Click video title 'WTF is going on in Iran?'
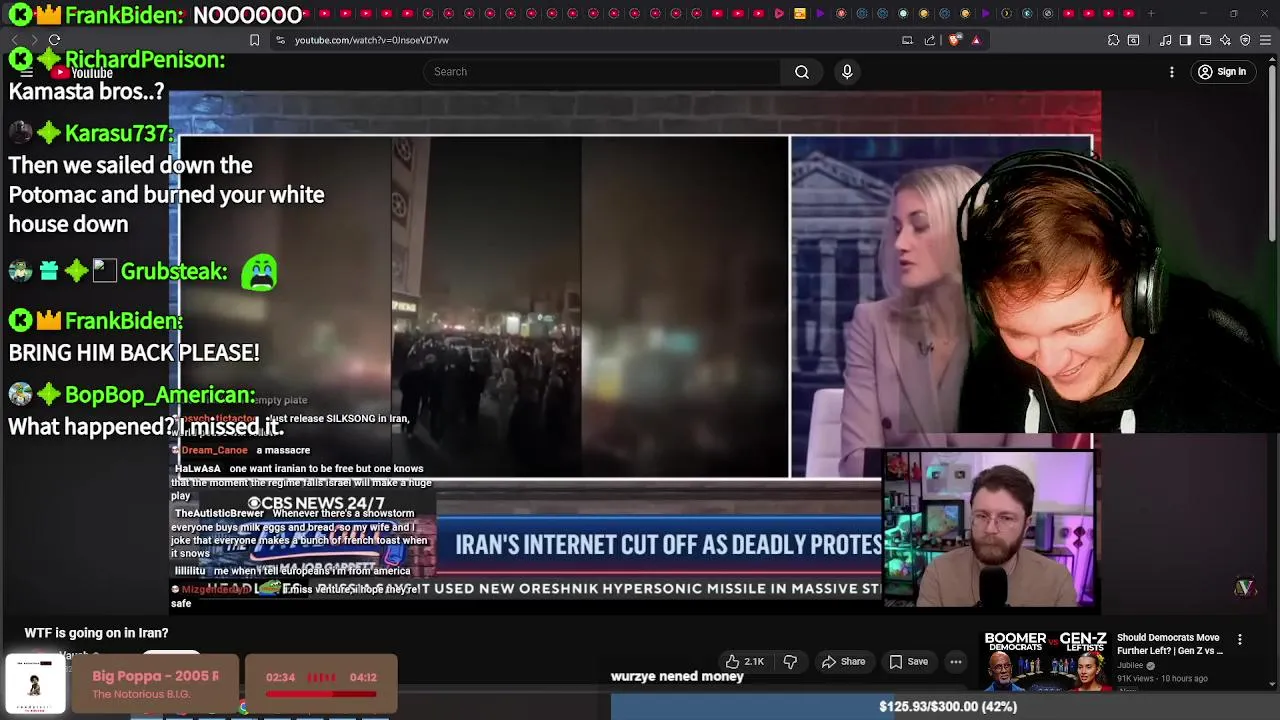 coord(96,633)
